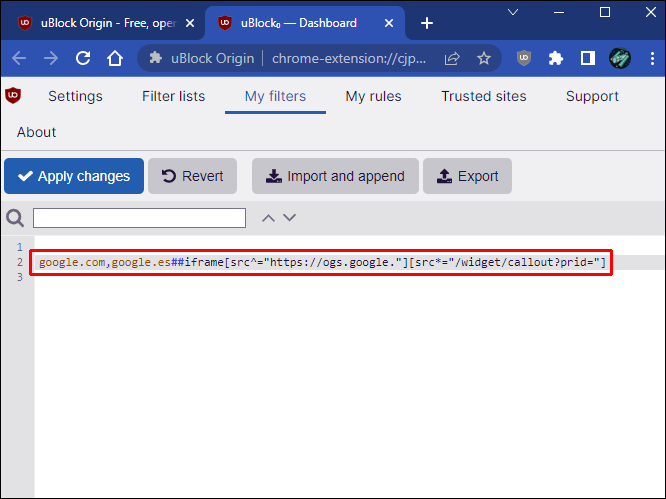This screenshot has height=499, width=666.
Task: Revert the filter edits
Action: click(192, 176)
